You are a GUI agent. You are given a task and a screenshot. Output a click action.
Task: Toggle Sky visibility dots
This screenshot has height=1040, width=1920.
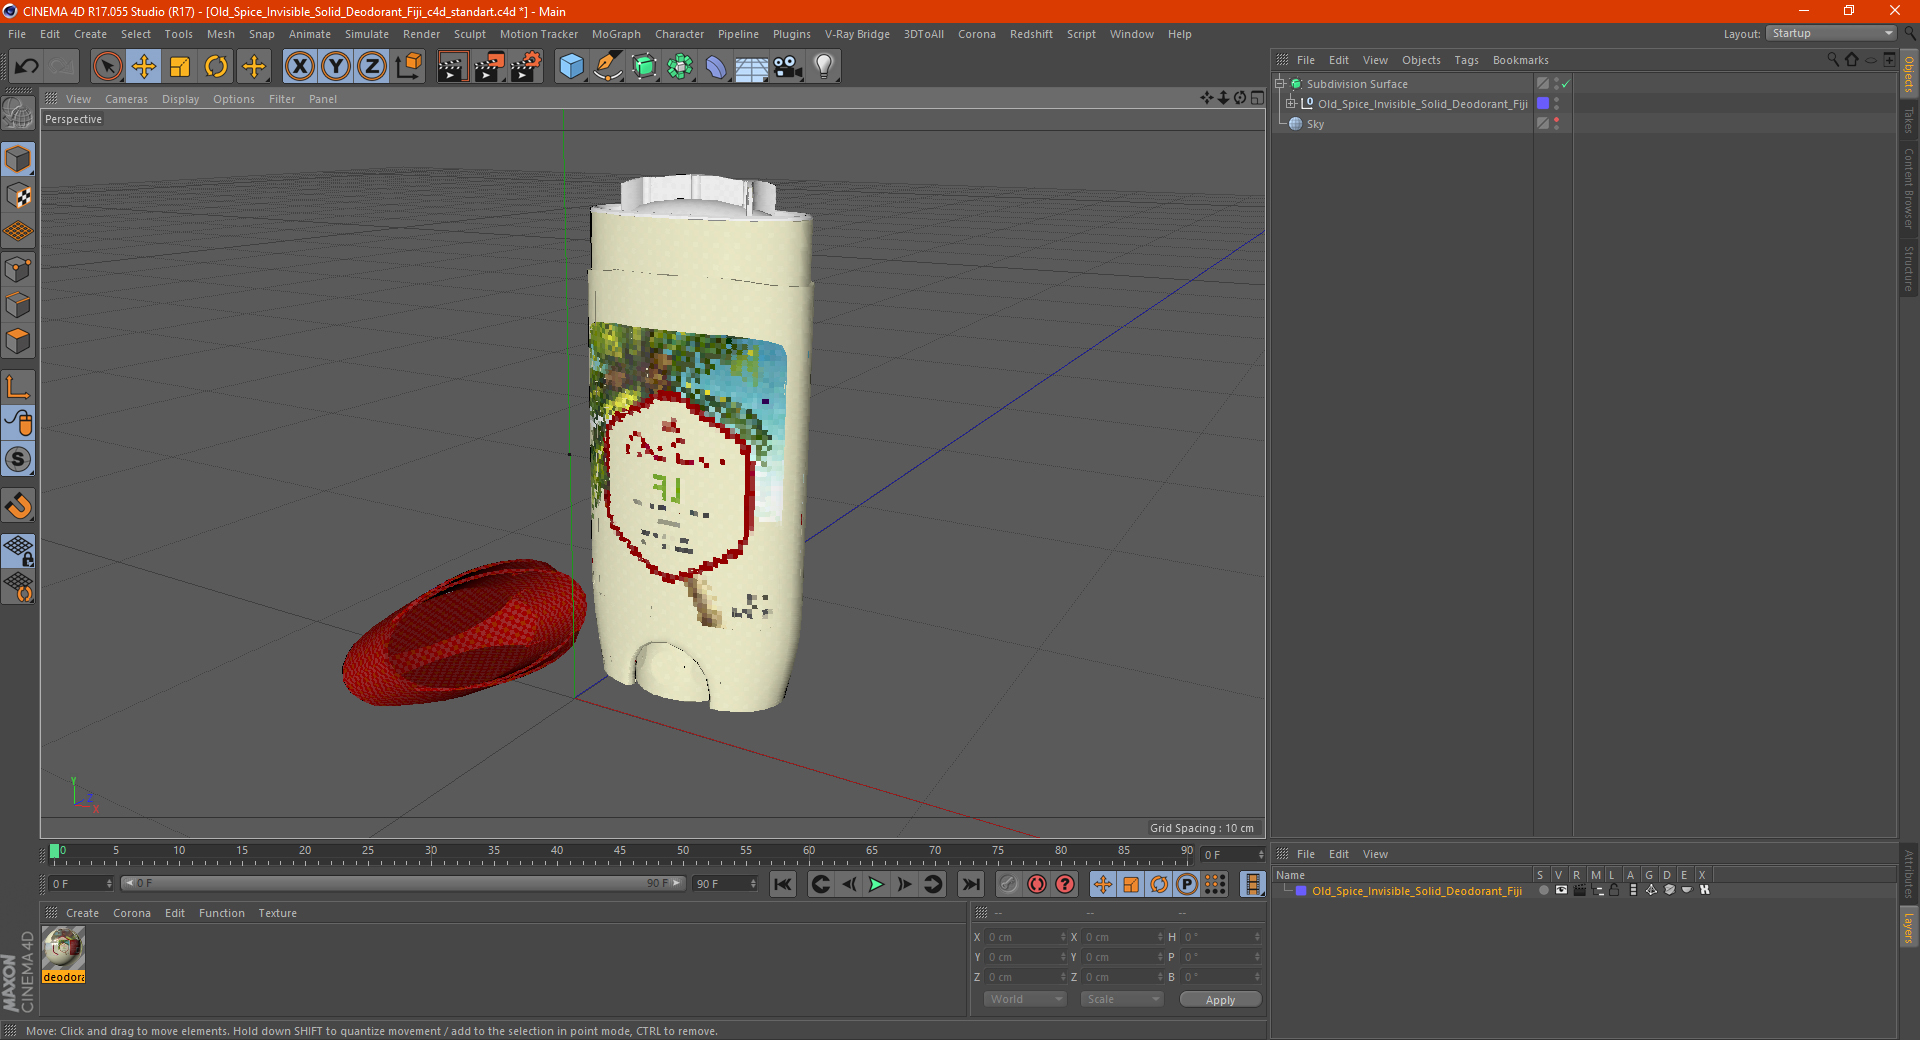pyautogui.click(x=1556, y=124)
